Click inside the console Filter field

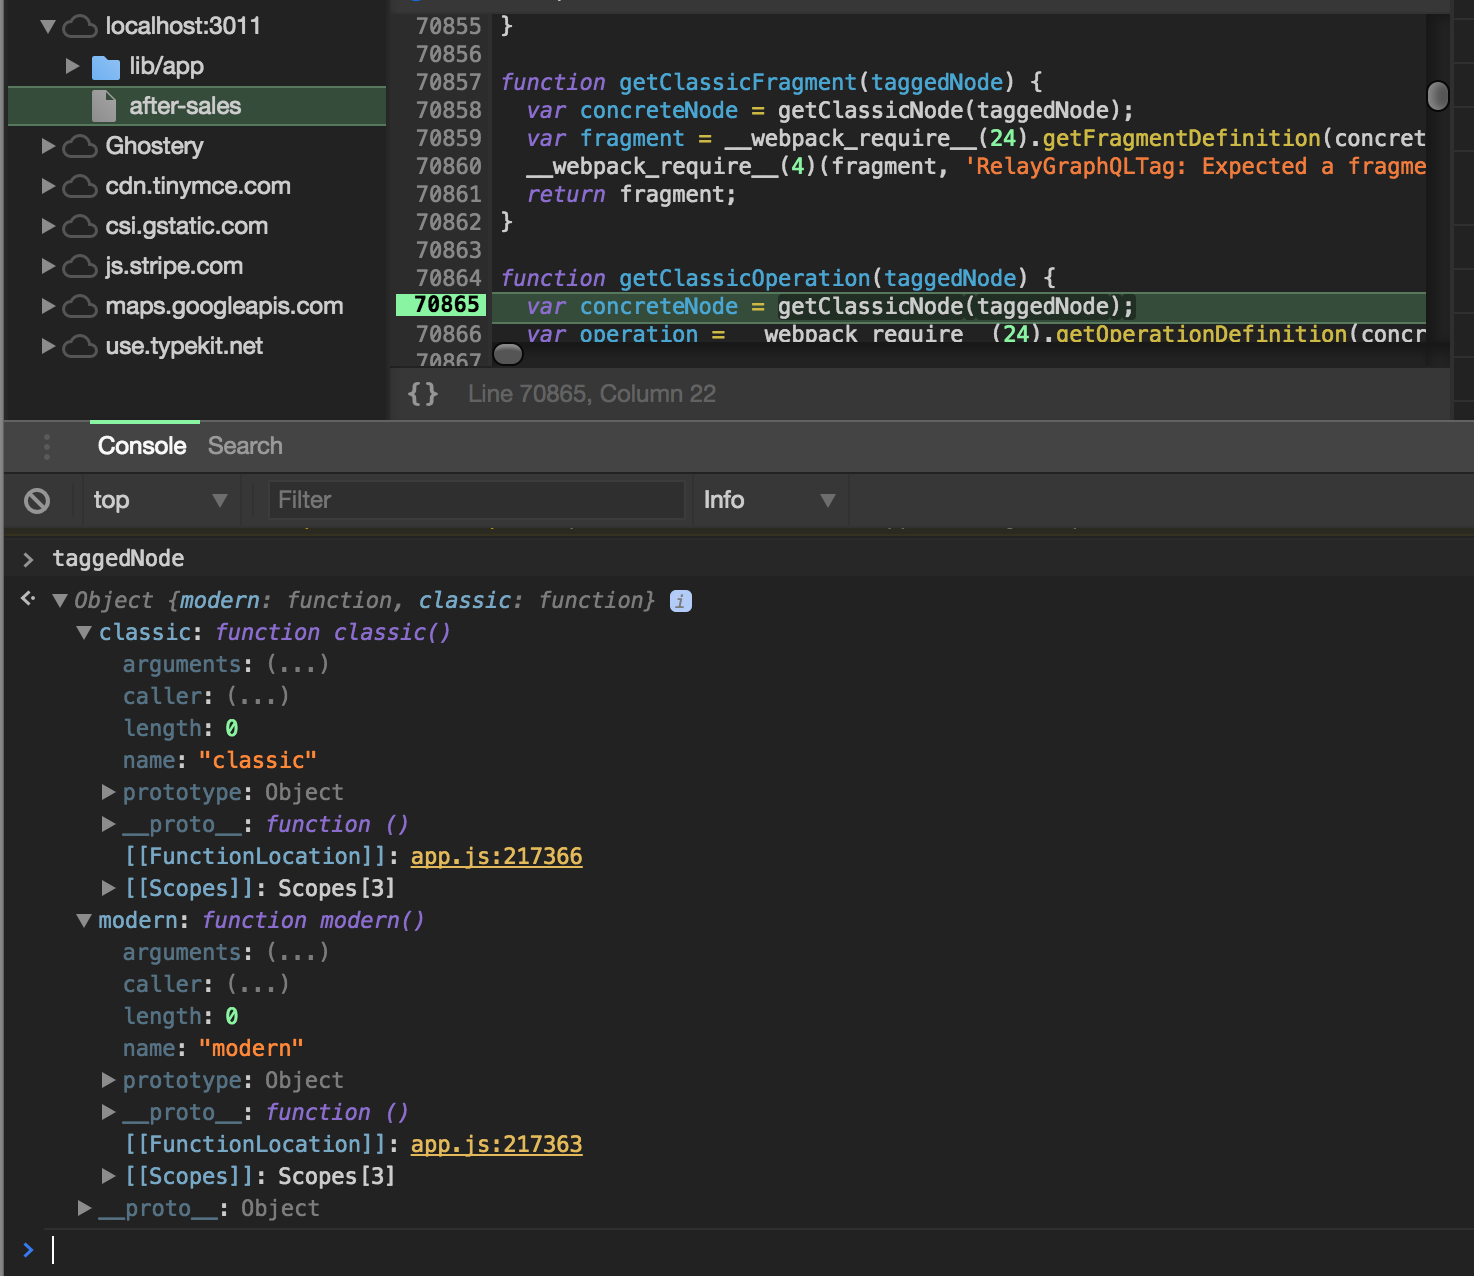[x=476, y=500]
